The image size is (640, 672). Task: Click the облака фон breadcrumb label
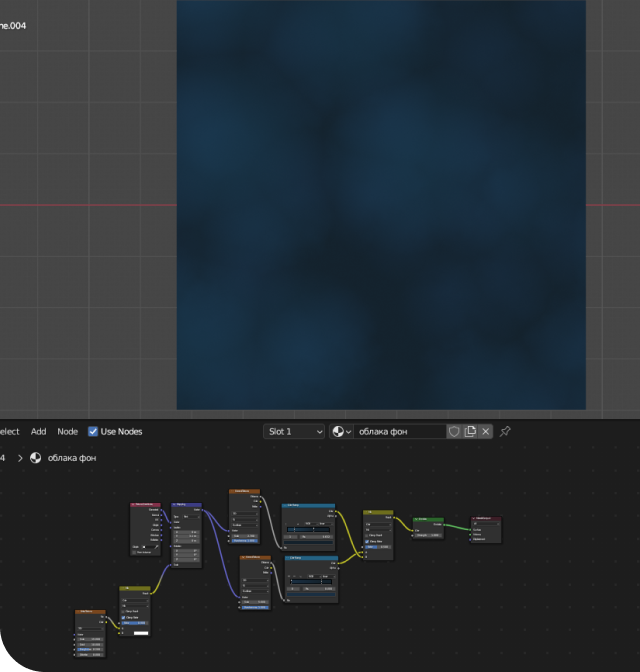point(72,458)
